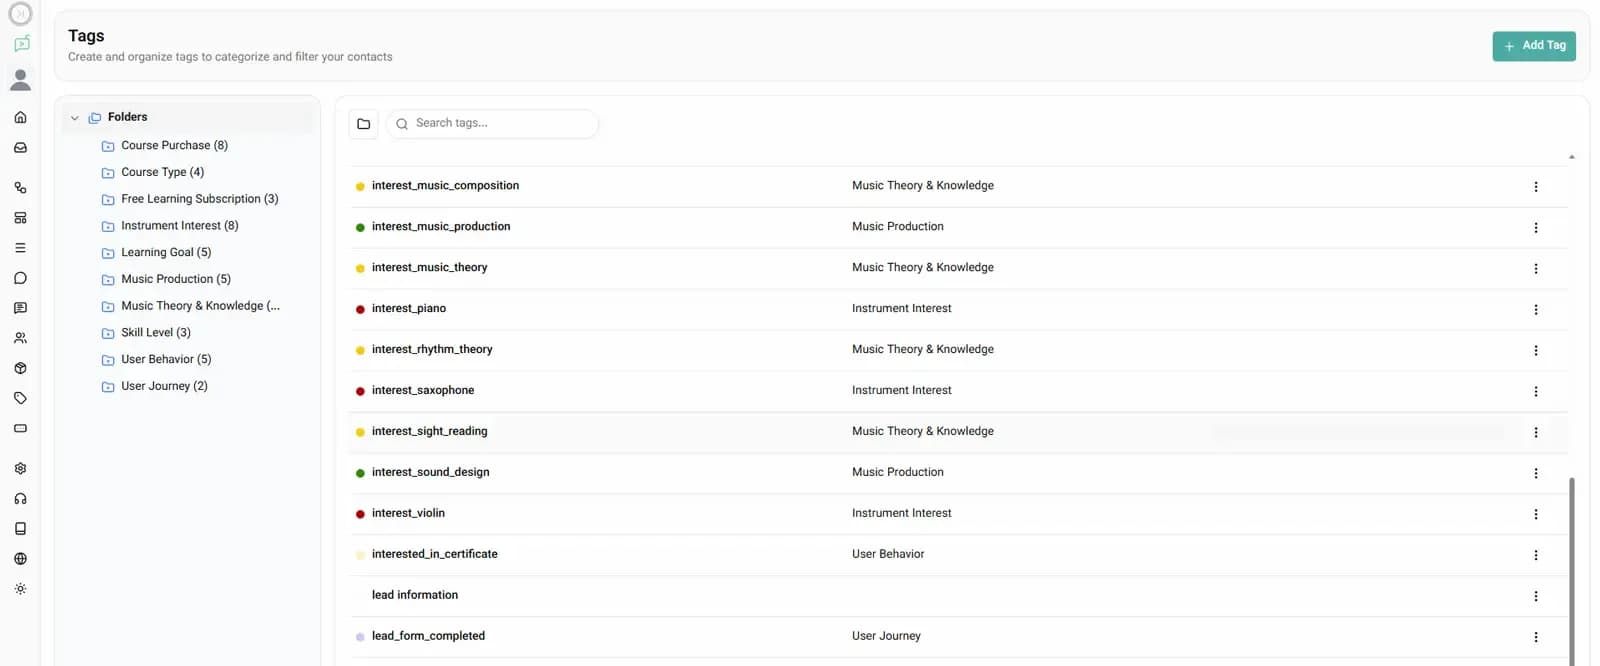Toggle the sun light-theme icon
The height and width of the screenshot is (666, 1600).
[20, 588]
